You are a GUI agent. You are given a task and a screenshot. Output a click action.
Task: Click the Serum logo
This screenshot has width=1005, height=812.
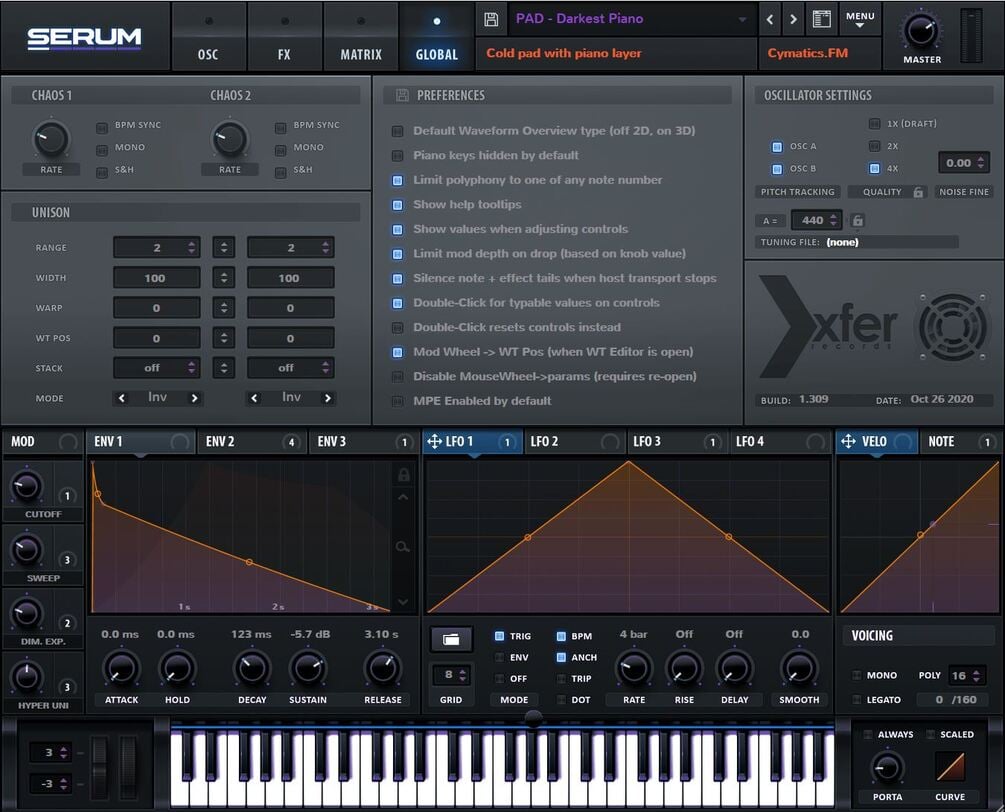(84, 38)
